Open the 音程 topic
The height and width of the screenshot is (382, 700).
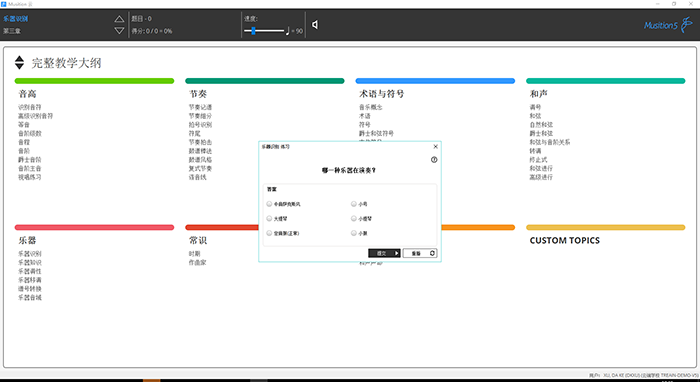tap(24, 142)
